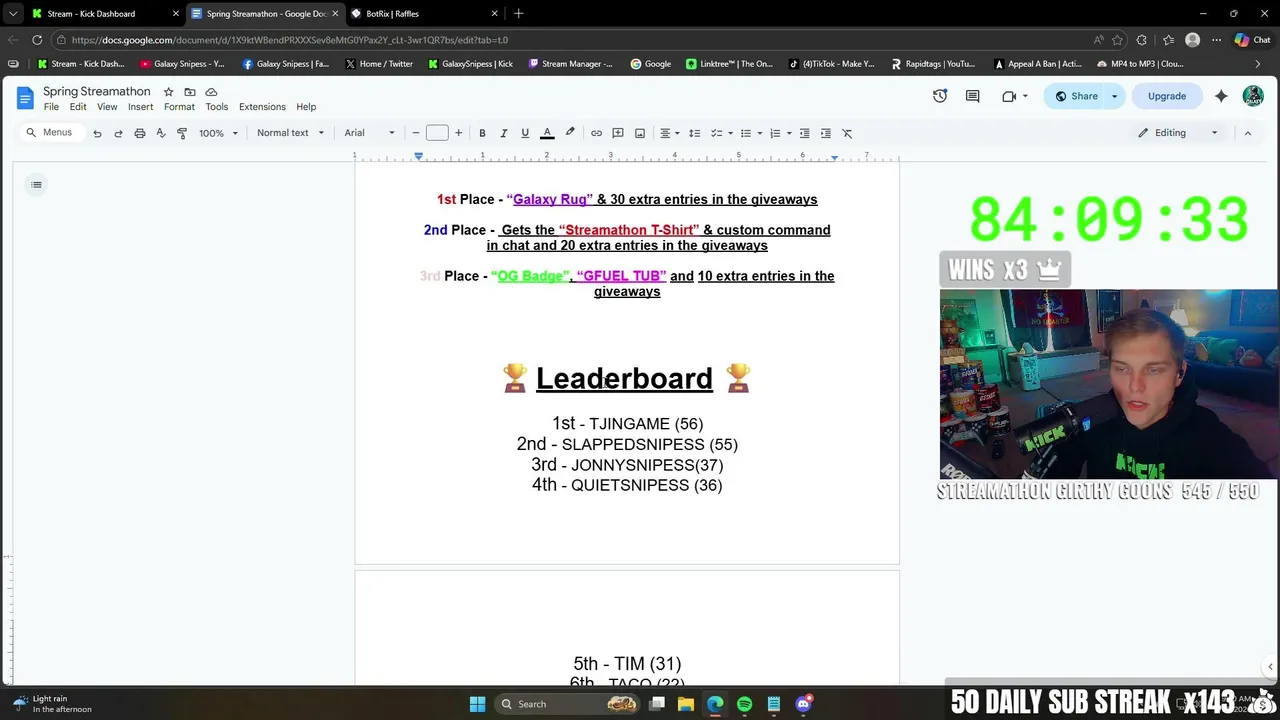Click the Share button
Screen dimensions: 1280x720
point(1075,96)
